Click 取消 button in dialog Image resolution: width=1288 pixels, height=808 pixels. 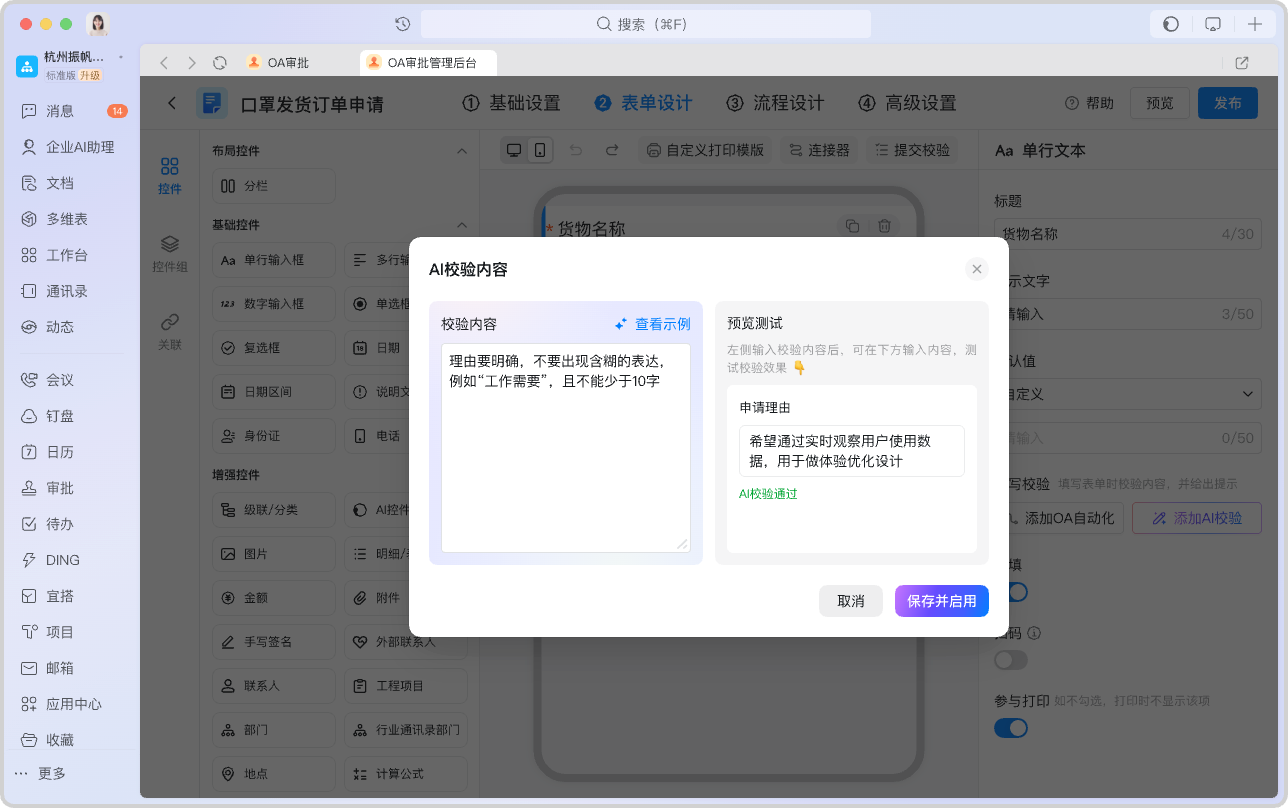pos(851,601)
